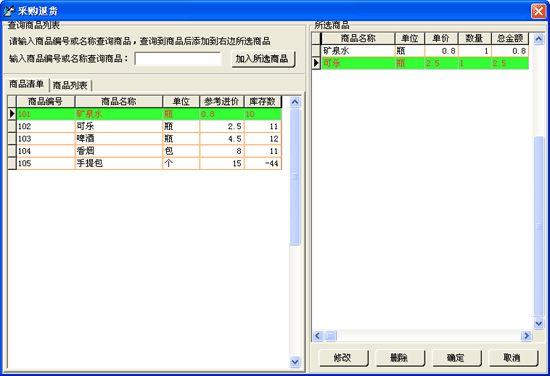Click the down arrow of the product list scrollbar
Screen dimensions: 550x376
click(295, 362)
